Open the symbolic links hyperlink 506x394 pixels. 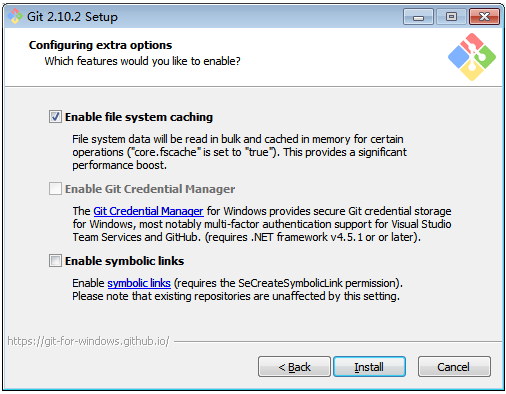click(x=139, y=283)
